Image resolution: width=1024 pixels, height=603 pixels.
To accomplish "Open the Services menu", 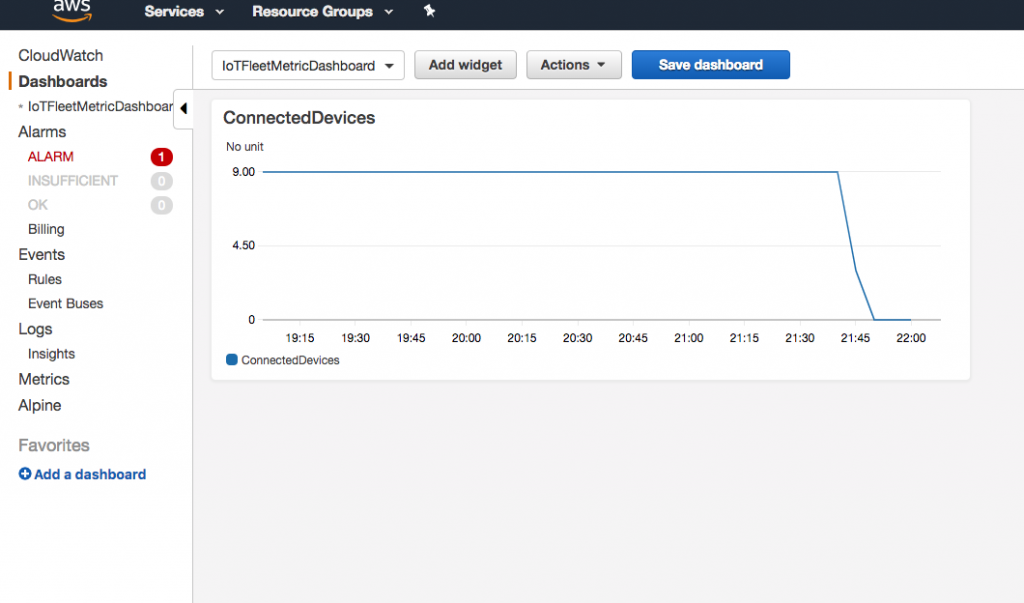I will coord(184,11).
